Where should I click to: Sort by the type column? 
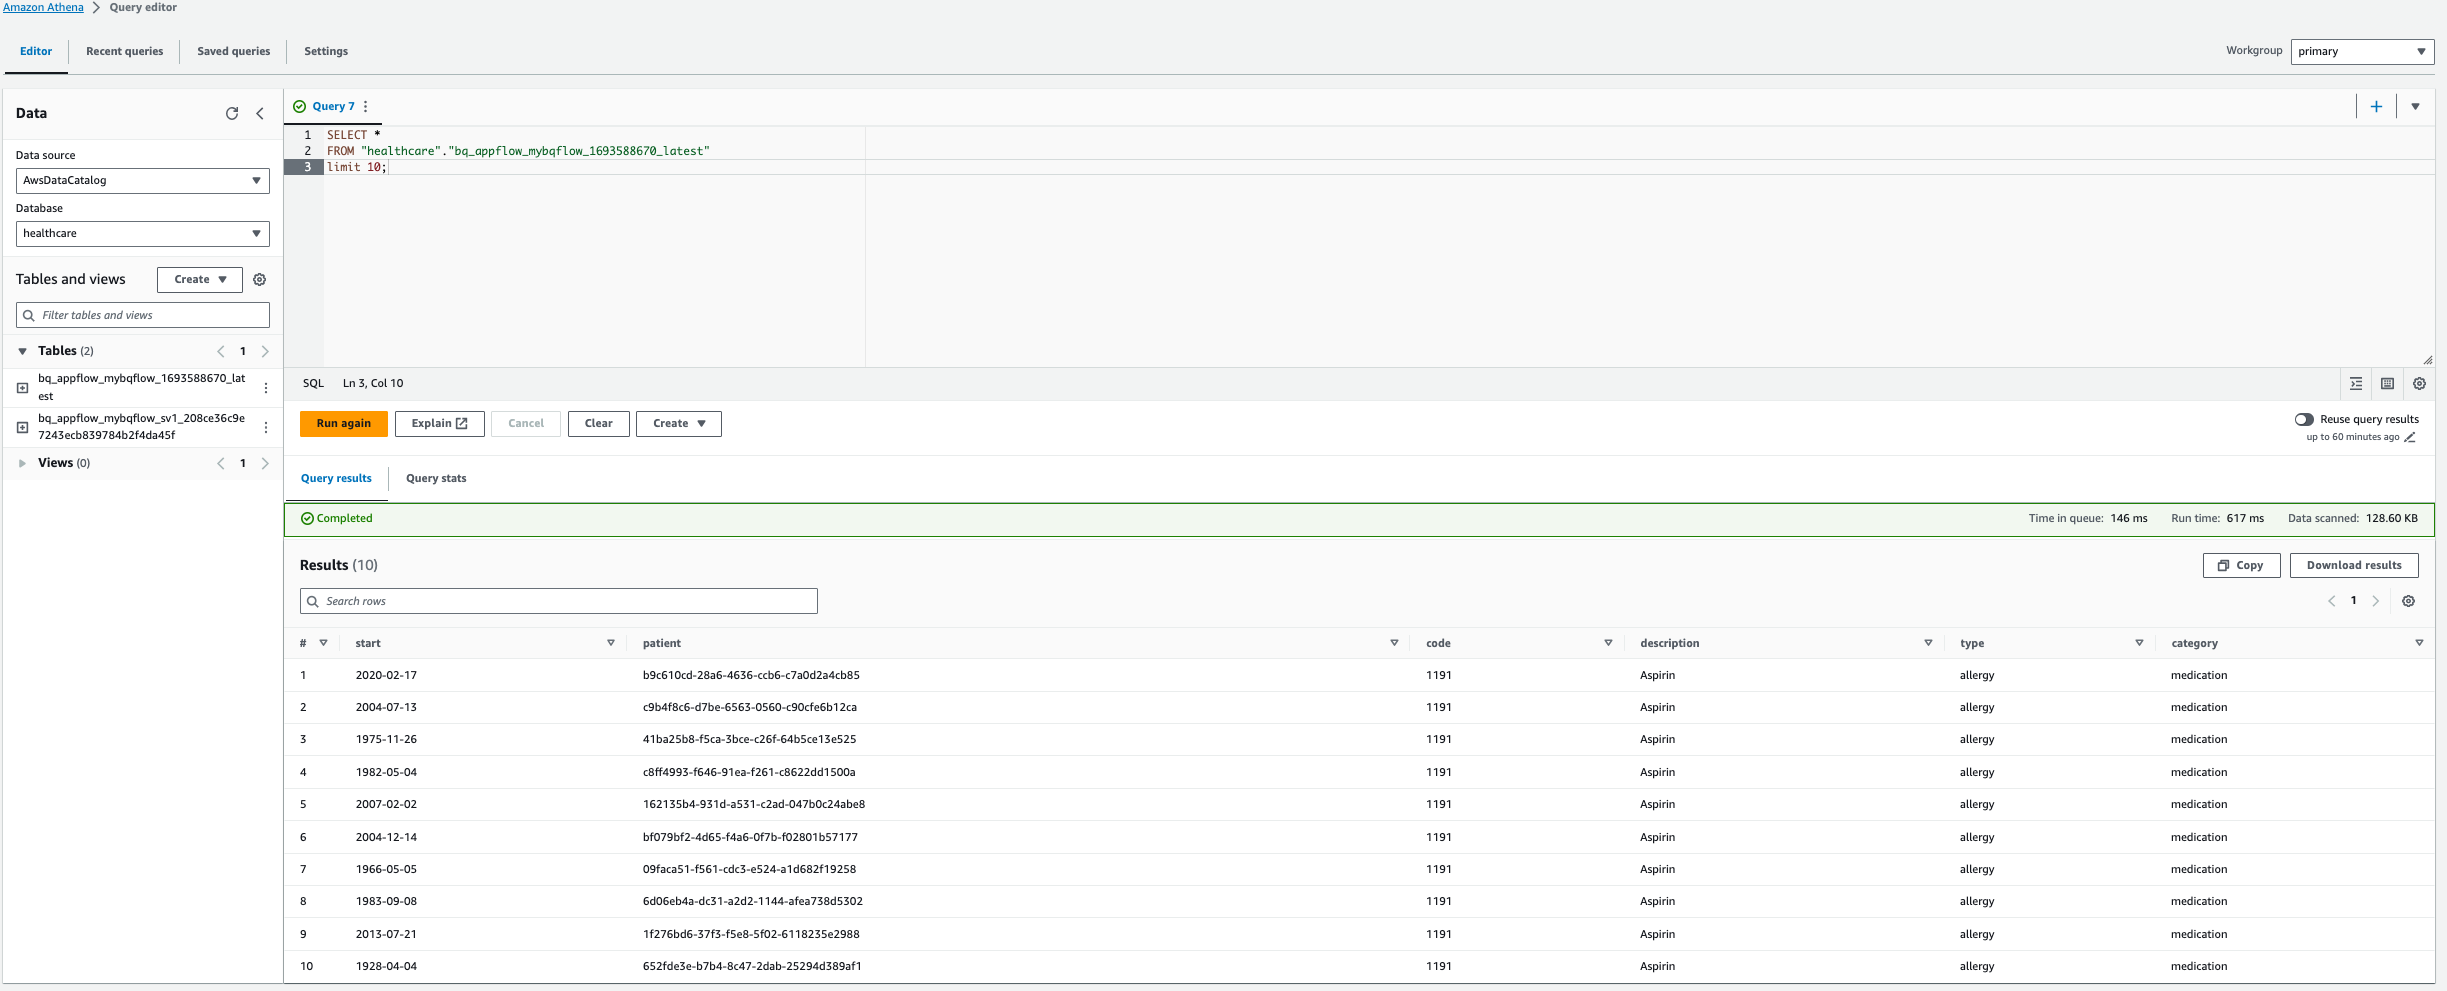point(2139,643)
